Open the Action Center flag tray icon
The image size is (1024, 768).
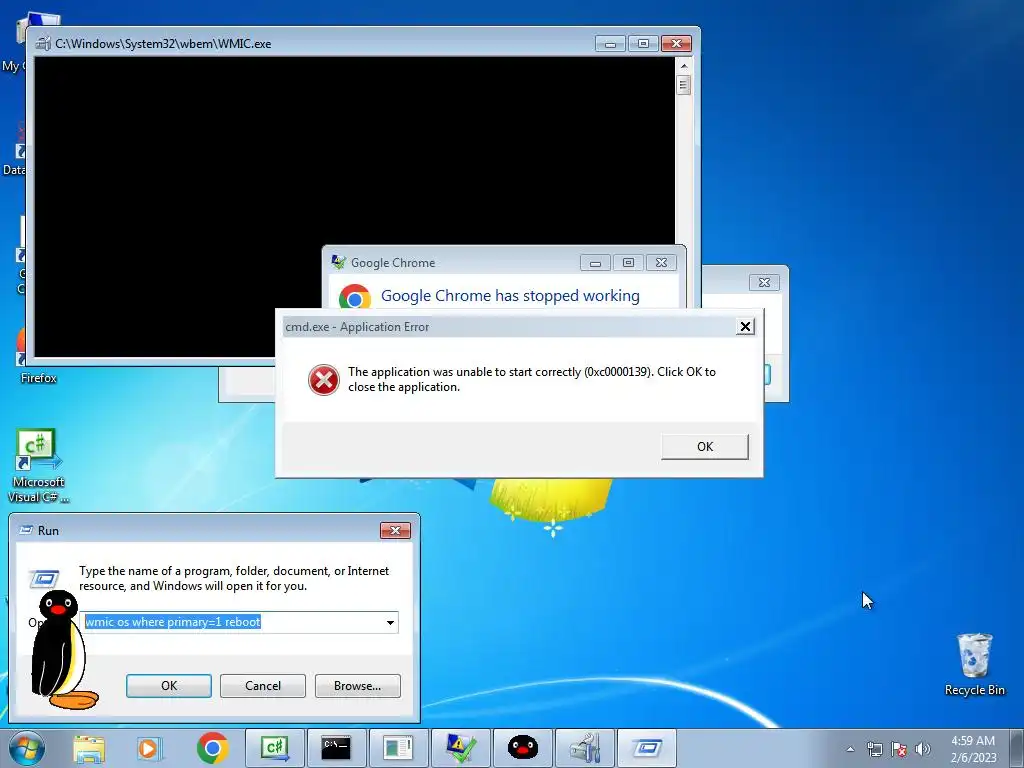(899, 749)
